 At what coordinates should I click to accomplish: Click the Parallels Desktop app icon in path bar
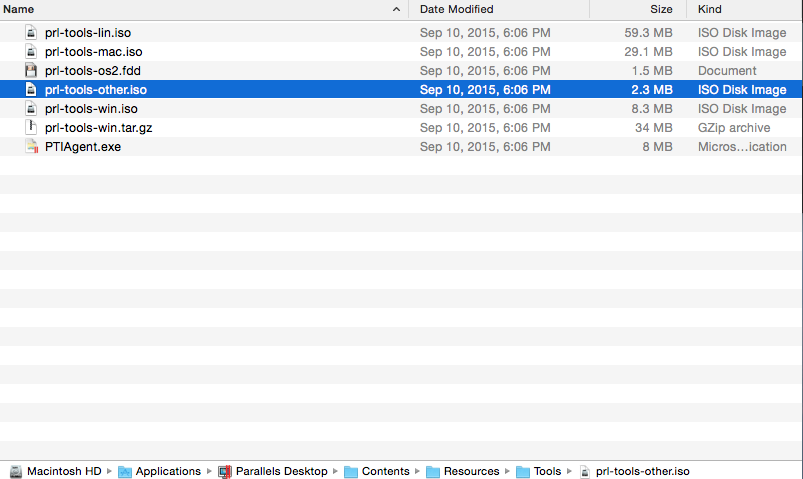[225, 471]
